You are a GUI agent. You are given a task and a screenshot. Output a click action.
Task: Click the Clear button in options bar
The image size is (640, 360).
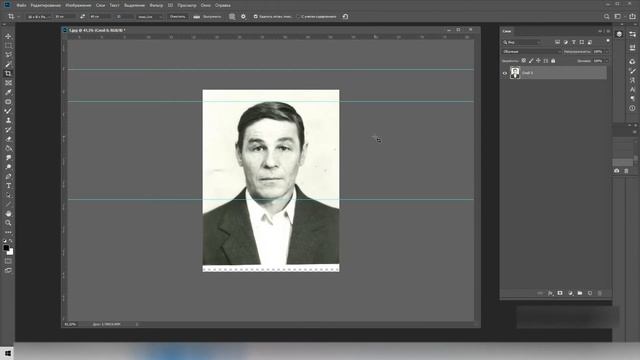[178, 17]
